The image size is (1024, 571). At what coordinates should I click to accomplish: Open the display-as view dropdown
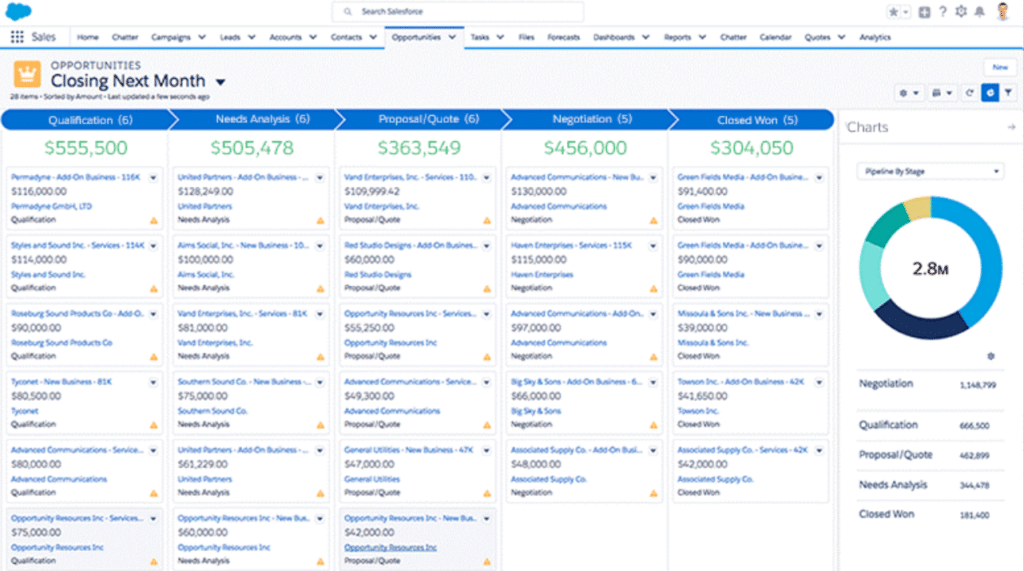click(x=942, y=93)
